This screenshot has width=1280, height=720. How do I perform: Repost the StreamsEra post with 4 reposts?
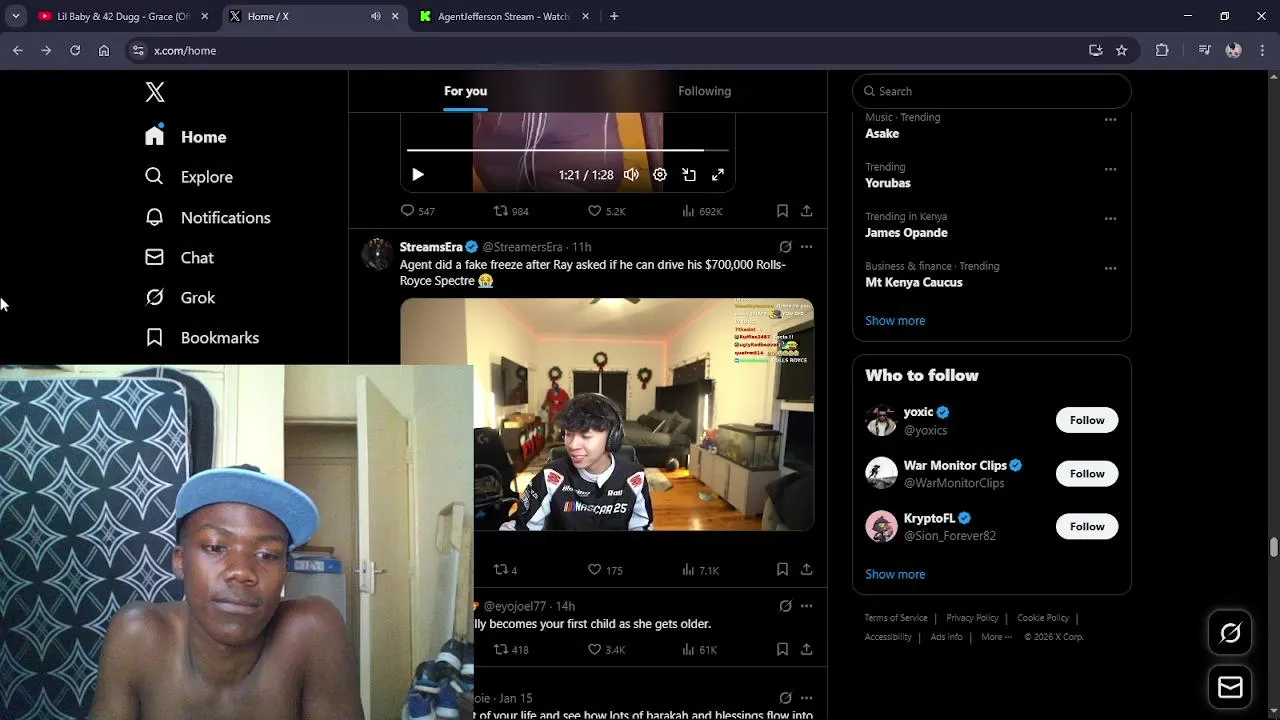(x=505, y=570)
